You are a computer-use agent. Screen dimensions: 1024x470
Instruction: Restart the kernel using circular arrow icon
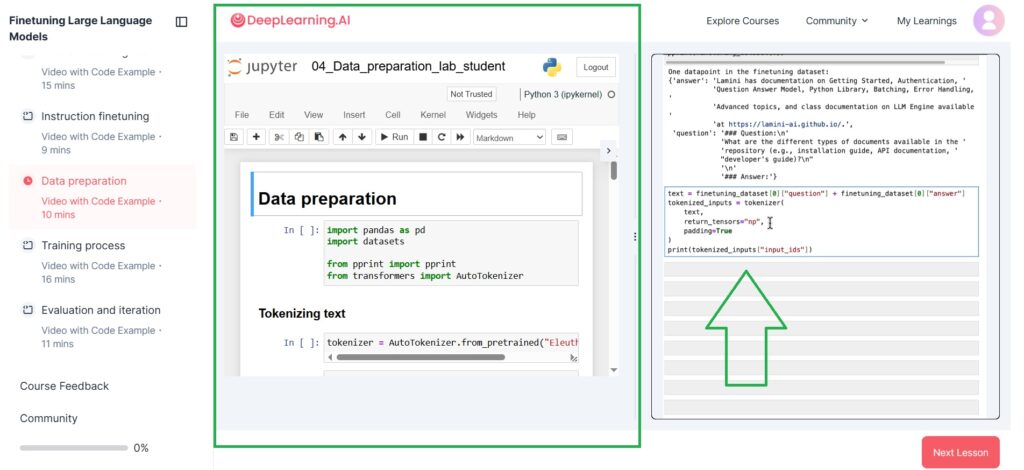(441, 137)
